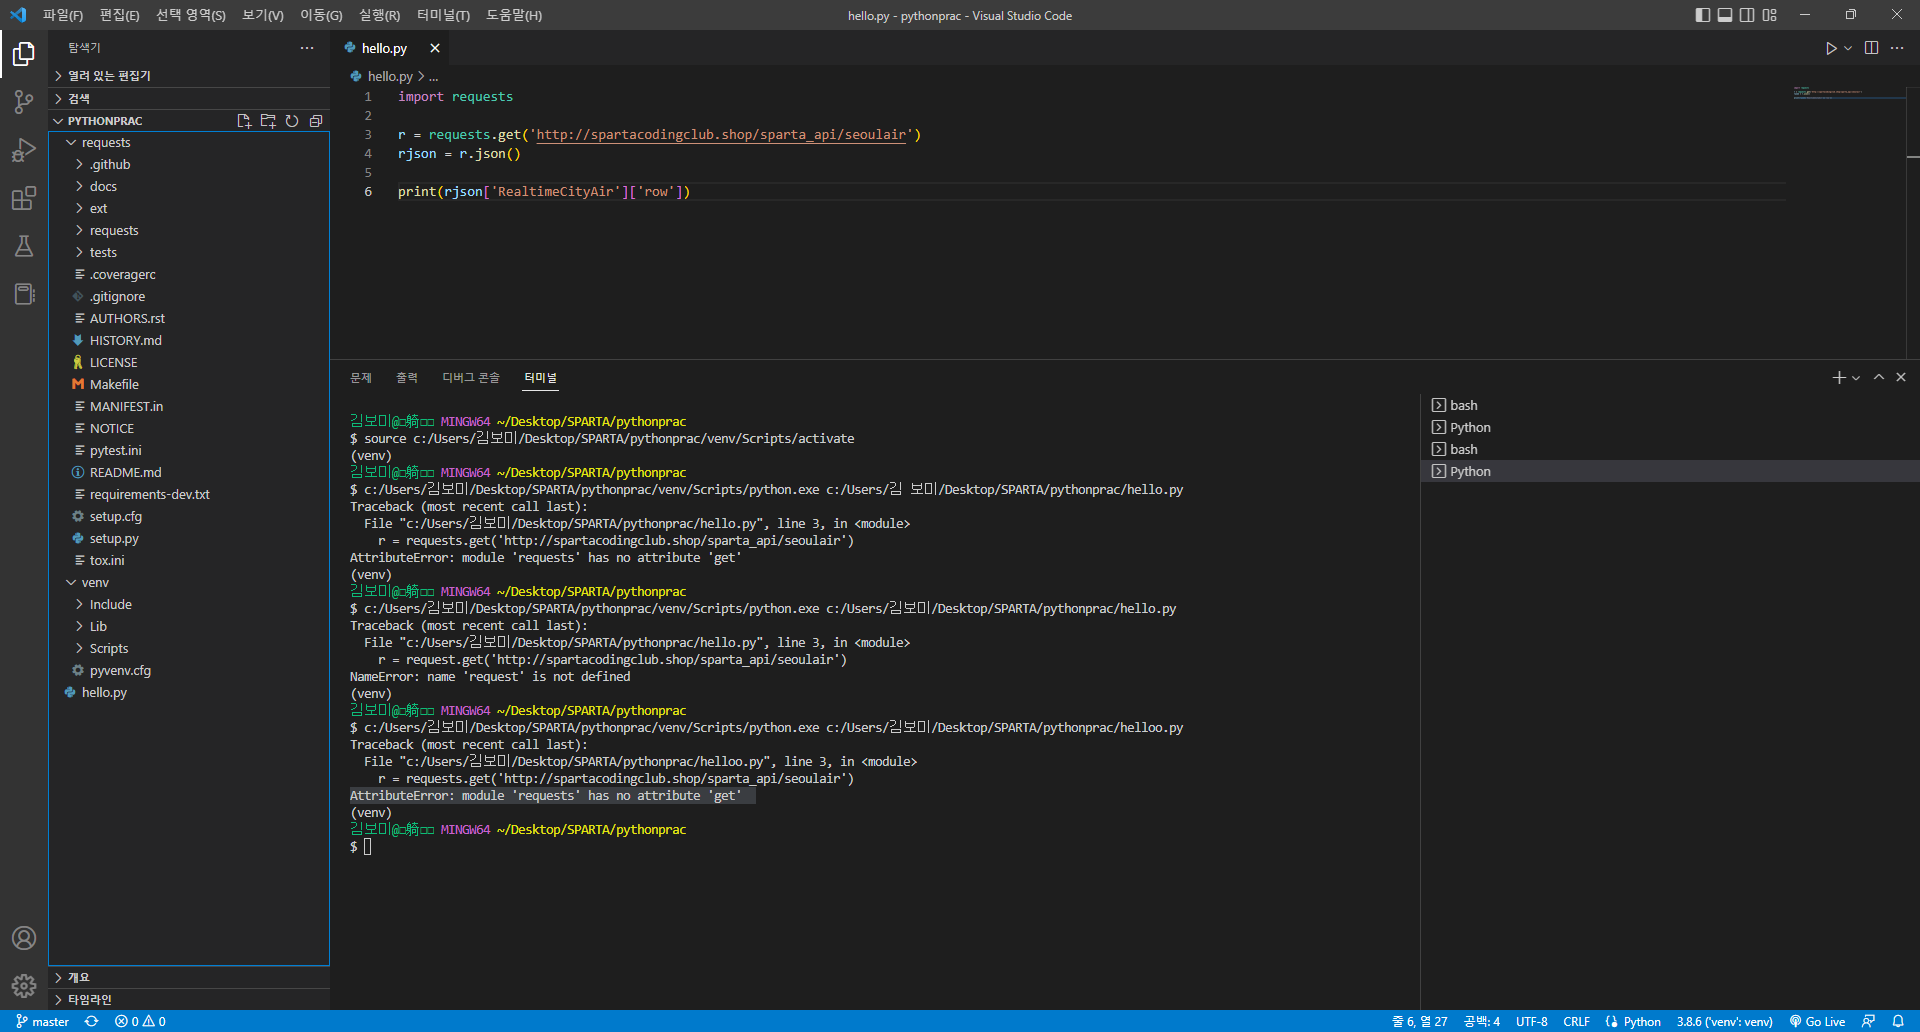
Task: Maximize the terminal panel size
Action: click(x=1879, y=377)
